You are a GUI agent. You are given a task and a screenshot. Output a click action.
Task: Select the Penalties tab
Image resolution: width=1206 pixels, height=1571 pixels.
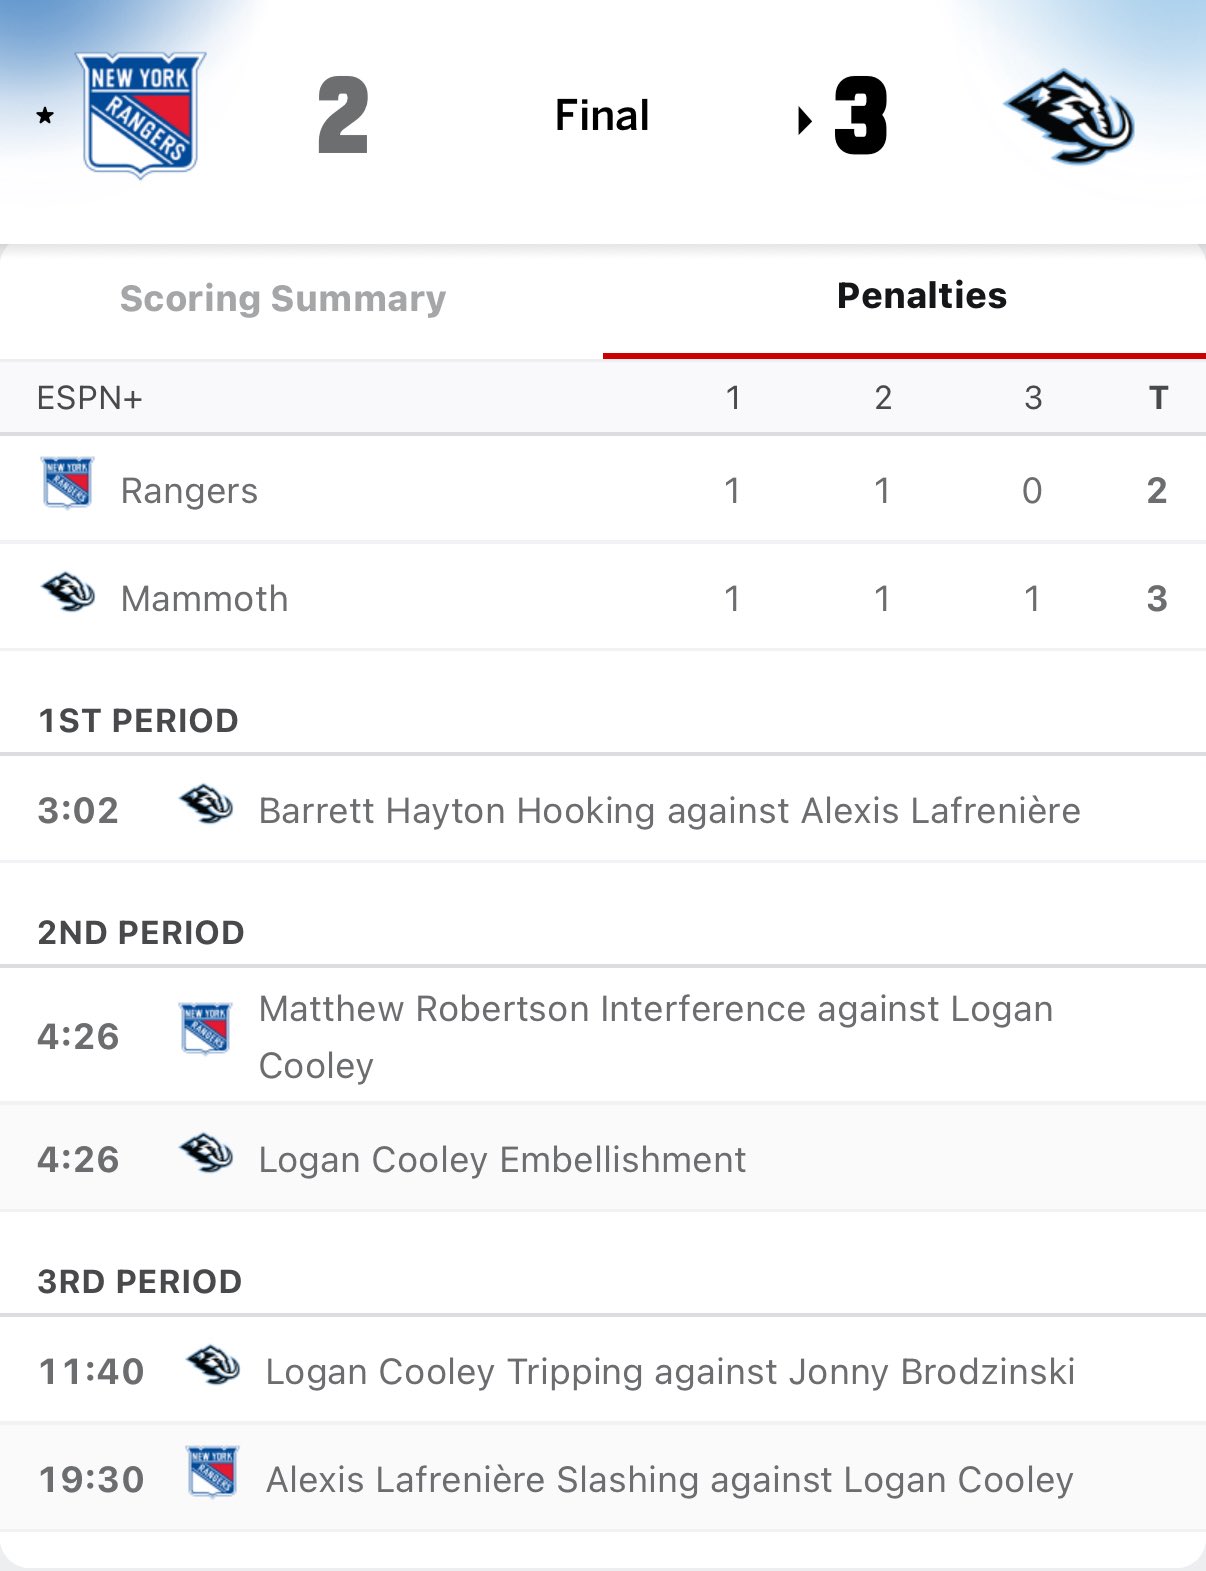tap(921, 296)
